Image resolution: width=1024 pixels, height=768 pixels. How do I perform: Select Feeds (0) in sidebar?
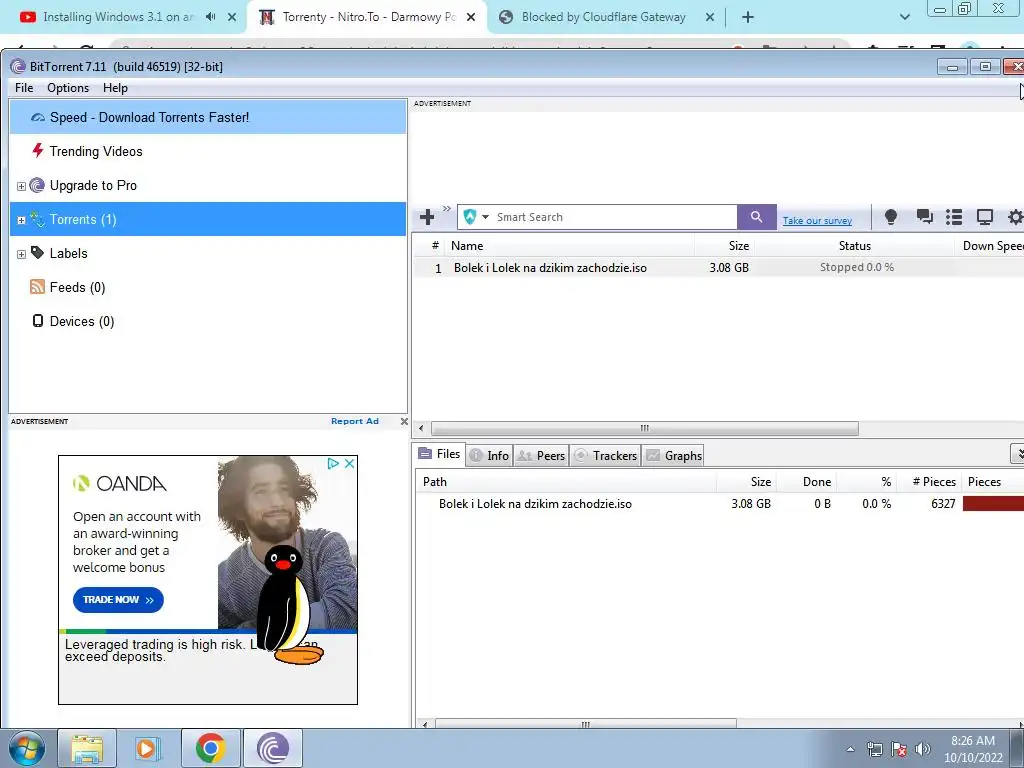(x=208, y=287)
